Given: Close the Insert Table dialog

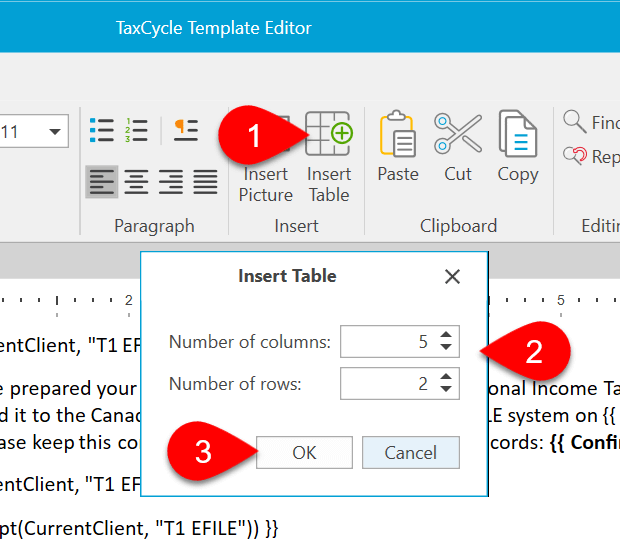Looking at the screenshot, I should (452, 276).
